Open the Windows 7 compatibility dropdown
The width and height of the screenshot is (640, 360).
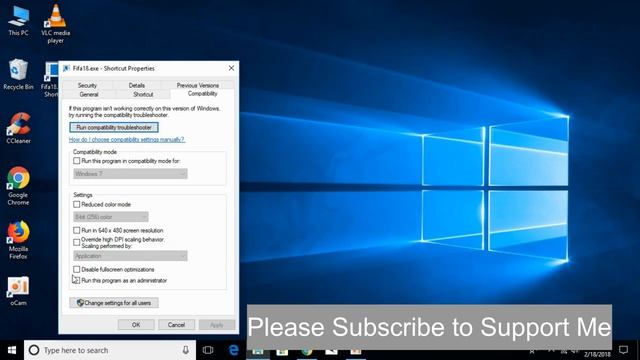click(130, 174)
